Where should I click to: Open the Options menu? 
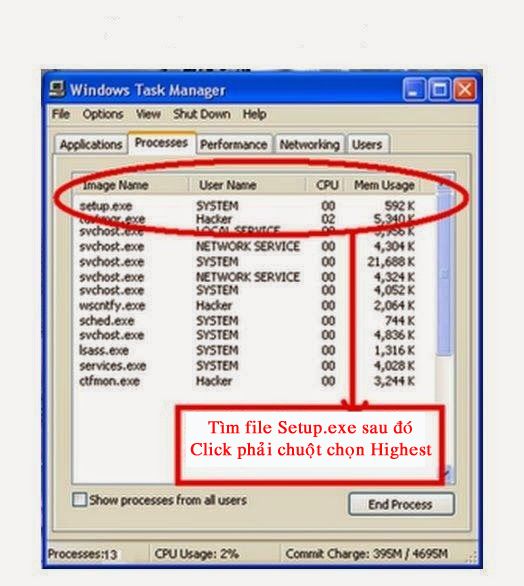coord(103,114)
